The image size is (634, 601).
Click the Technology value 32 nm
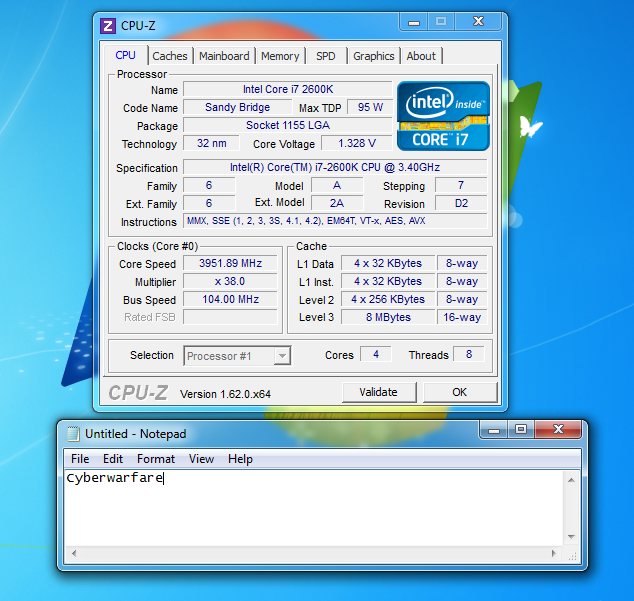pyautogui.click(x=211, y=143)
